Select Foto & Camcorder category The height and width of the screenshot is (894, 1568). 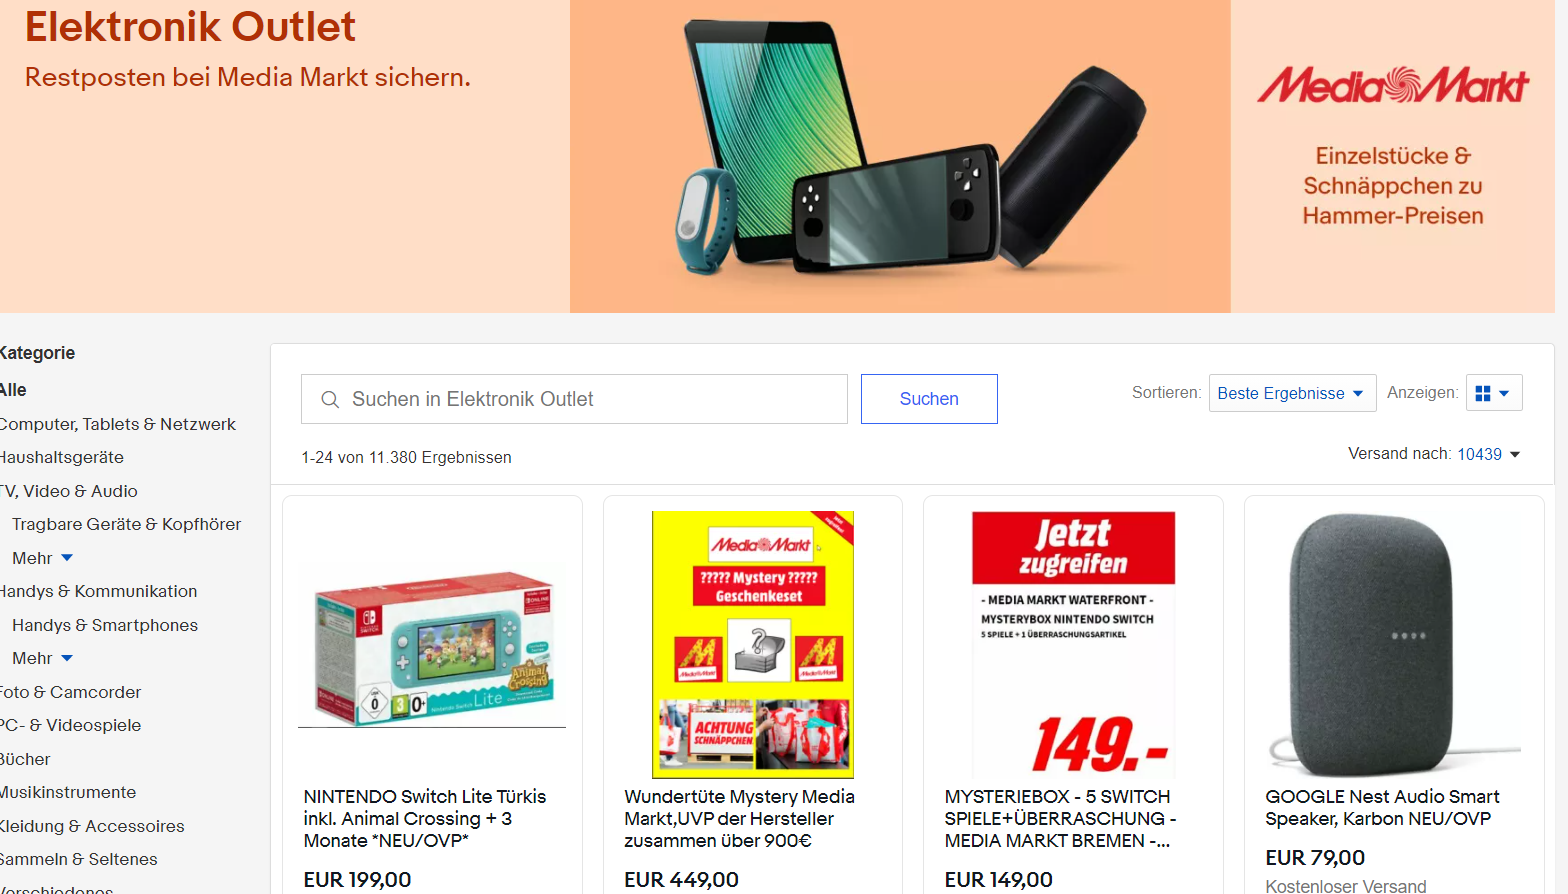70,692
